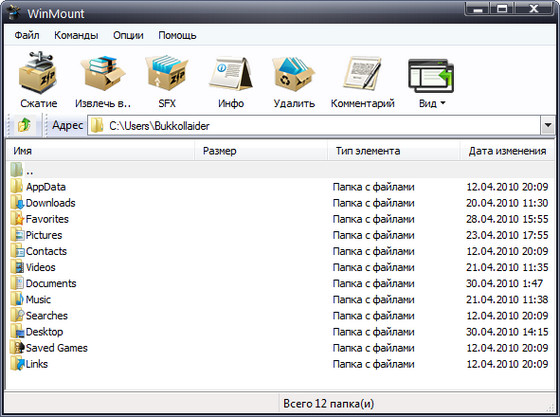Select the Documents folder icon
Viewport: 560px width, 417px height.
click(x=17, y=283)
